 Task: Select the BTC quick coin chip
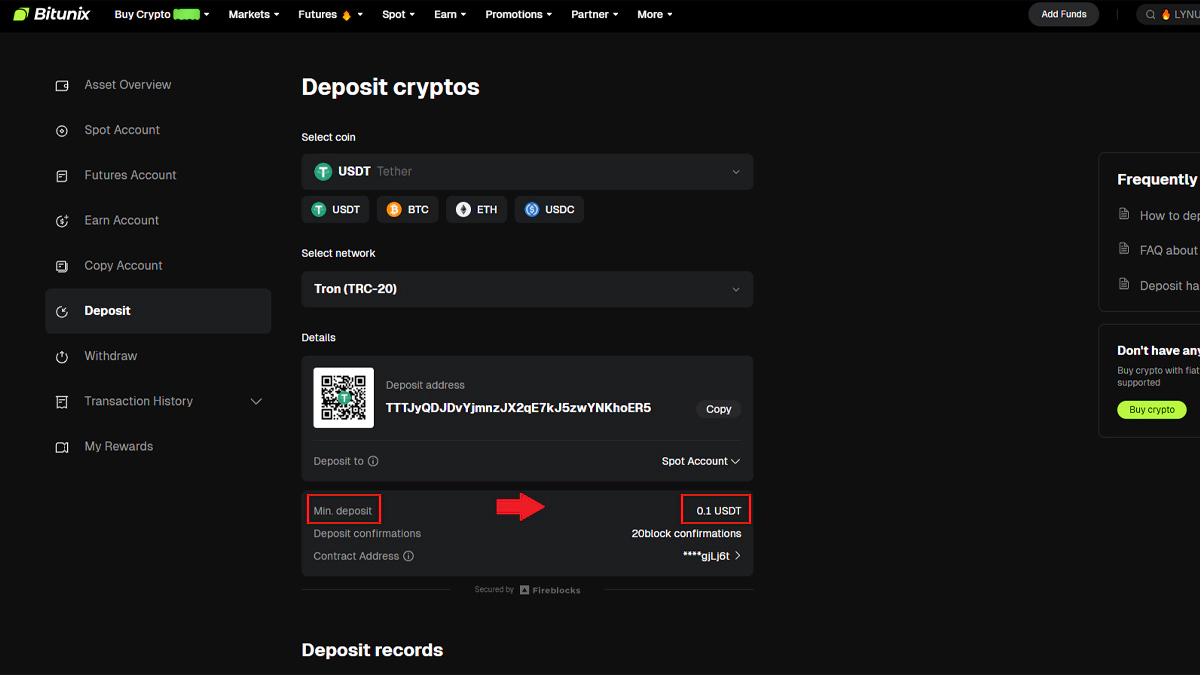(408, 210)
